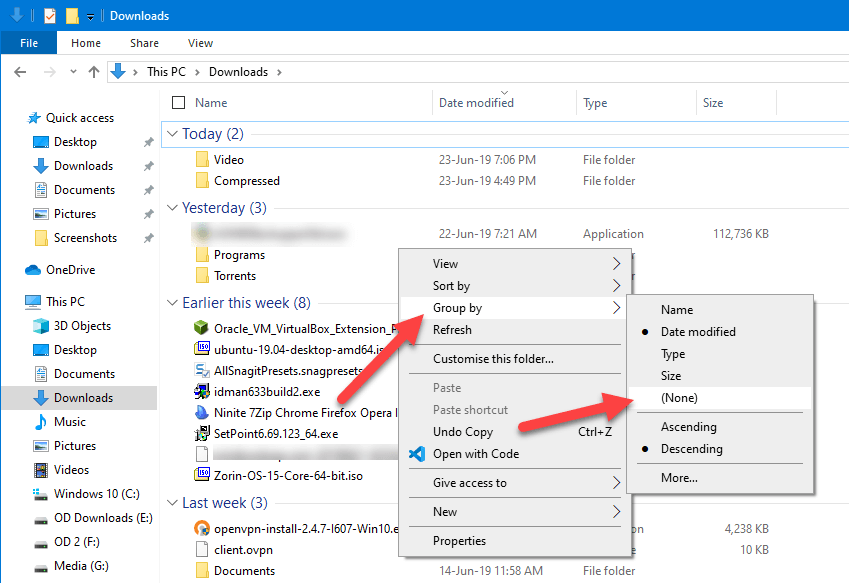Select the Video folder icon
The height and width of the screenshot is (583, 849).
pos(202,160)
